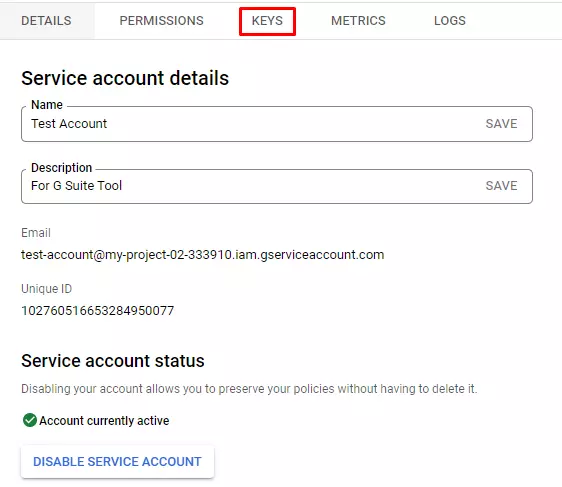Click the Service account status heading
This screenshot has width=562, height=487.
pyautogui.click(x=113, y=361)
